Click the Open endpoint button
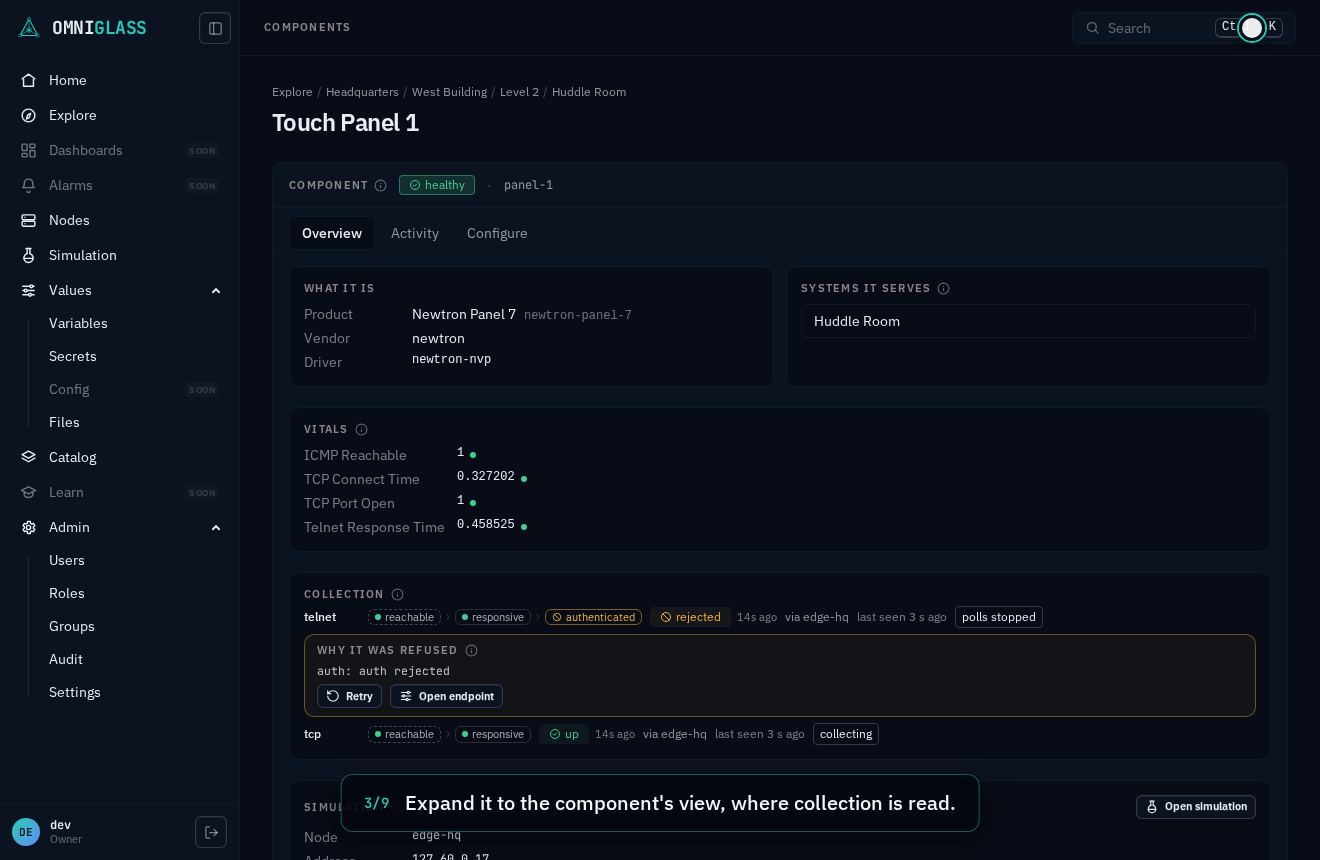Screen dimensions: 1320x860 pyautogui.click(x=446, y=696)
